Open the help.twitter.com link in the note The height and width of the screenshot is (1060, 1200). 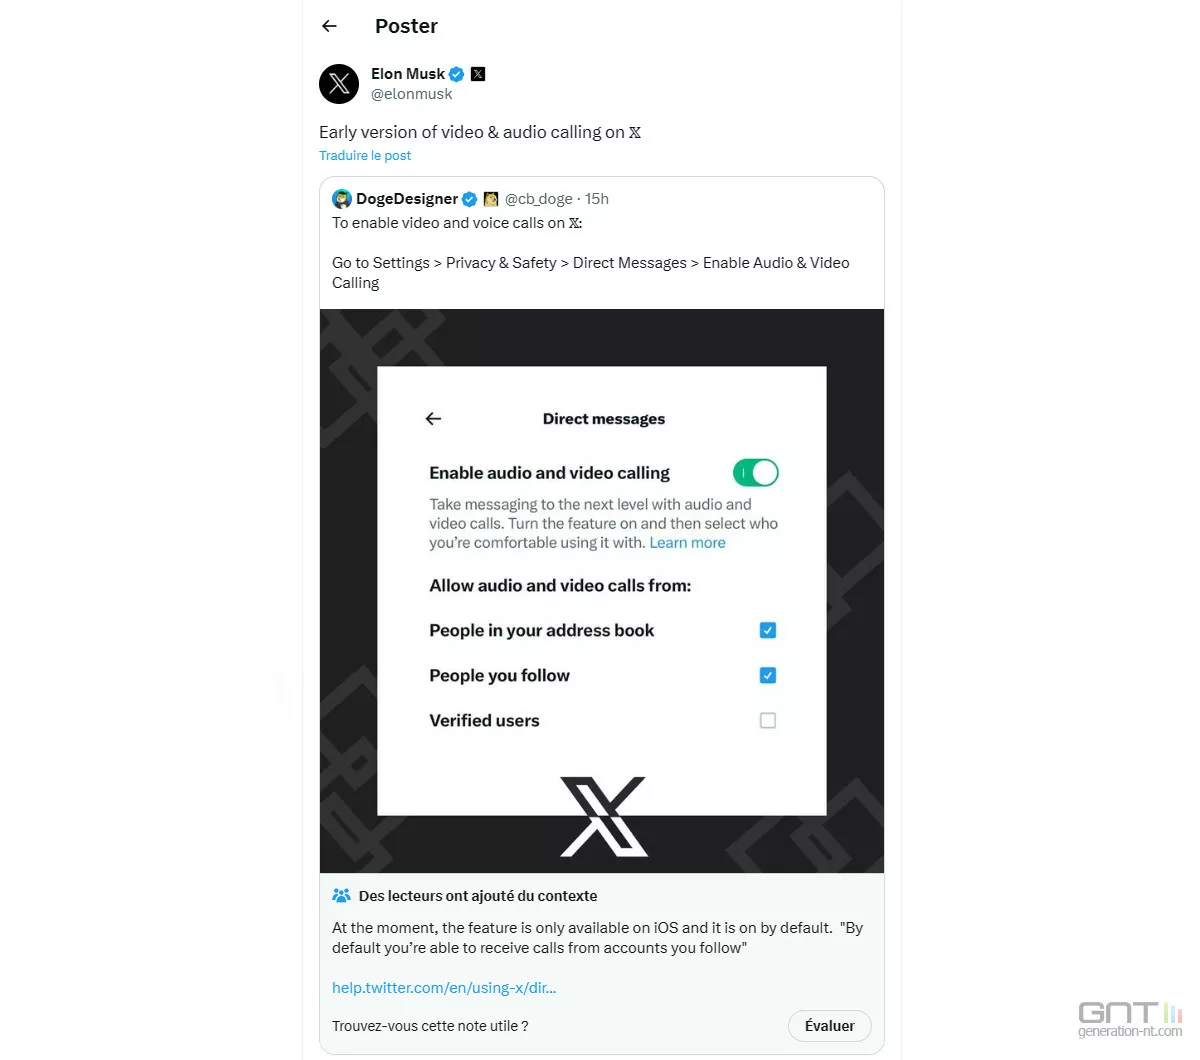click(x=444, y=988)
